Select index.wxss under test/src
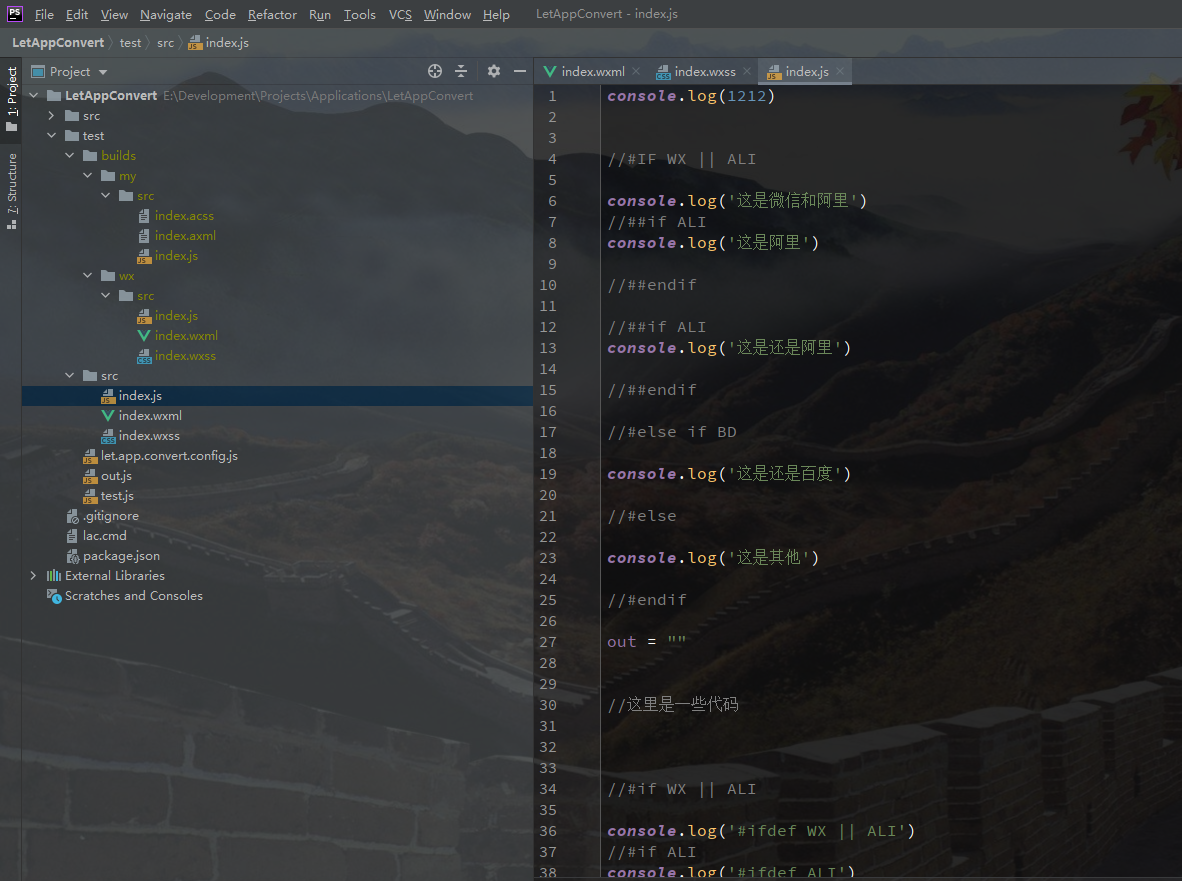The height and width of the screenshot is (881, 1182). pyautogui.click(x=149, y=436)
